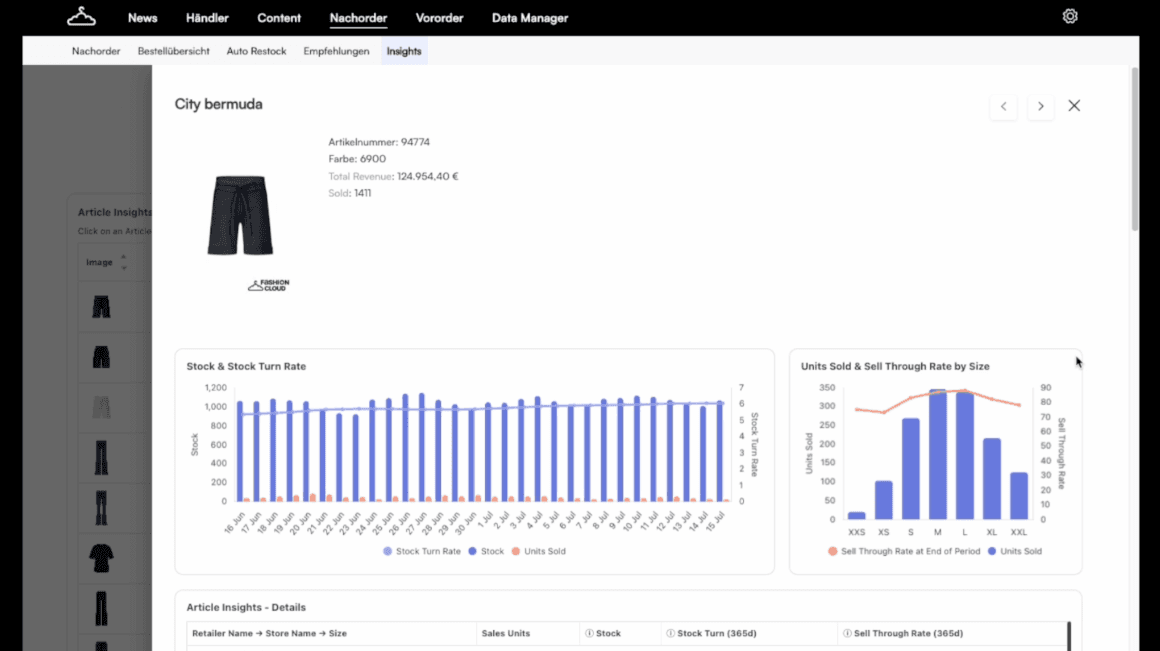The height and width of the screenshot is (651, 1160).
Task: Toggle Sell Through Rate at End of Period legend
Action: tap(904, 551)
